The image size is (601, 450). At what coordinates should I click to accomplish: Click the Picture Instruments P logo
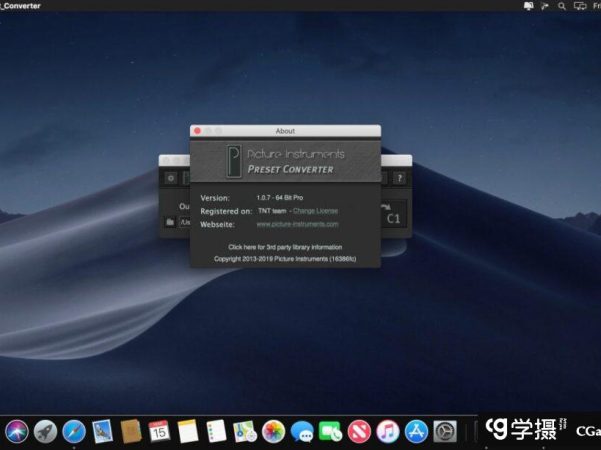[x=234, y=161]
